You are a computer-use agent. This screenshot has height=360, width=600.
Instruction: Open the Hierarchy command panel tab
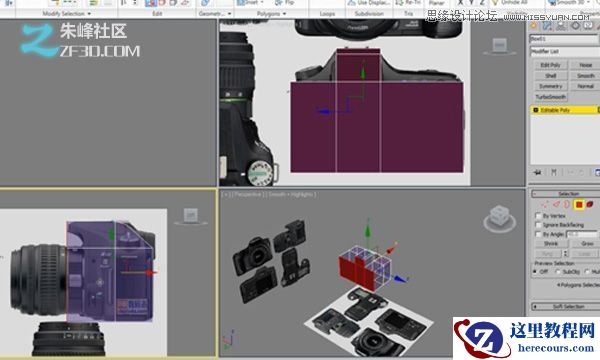pos(561,26)
